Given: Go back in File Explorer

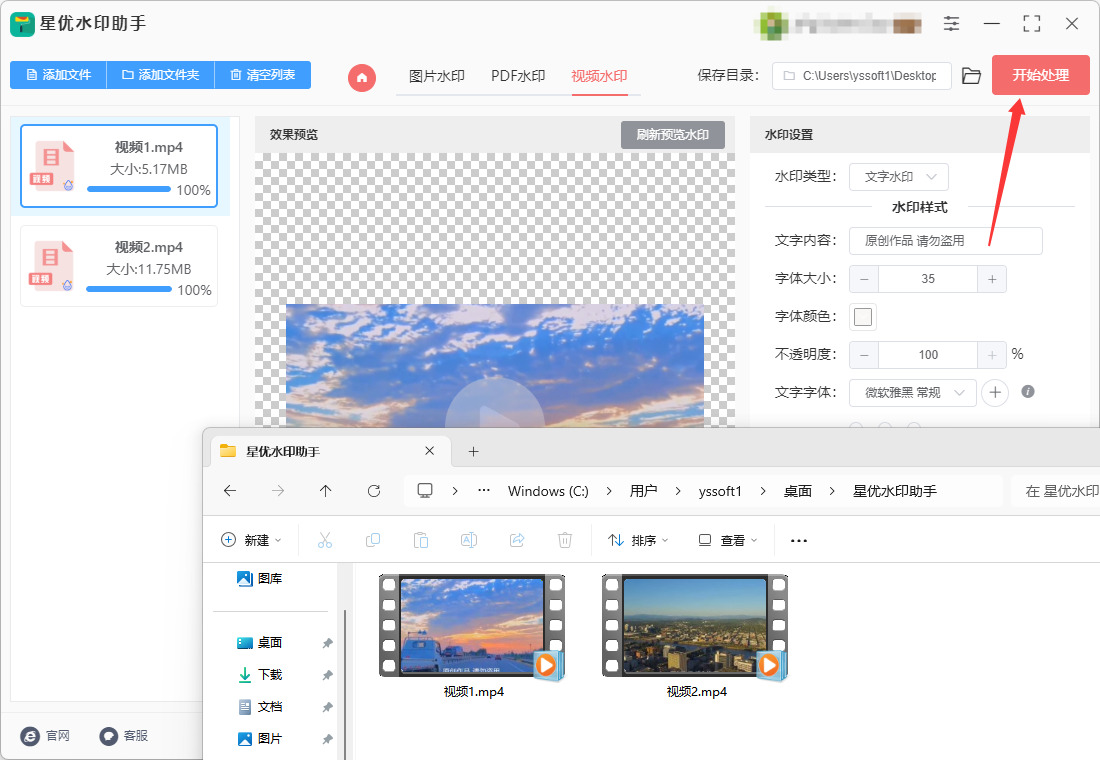Looking at the screenshot, I should (230, 491).
